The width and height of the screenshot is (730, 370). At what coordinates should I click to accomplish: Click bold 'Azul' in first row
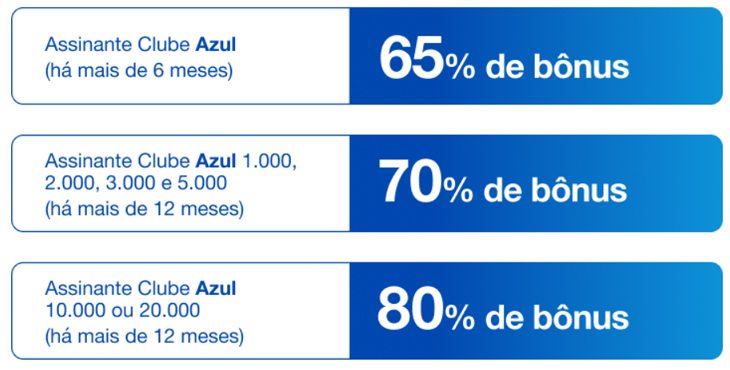point(216,45)
